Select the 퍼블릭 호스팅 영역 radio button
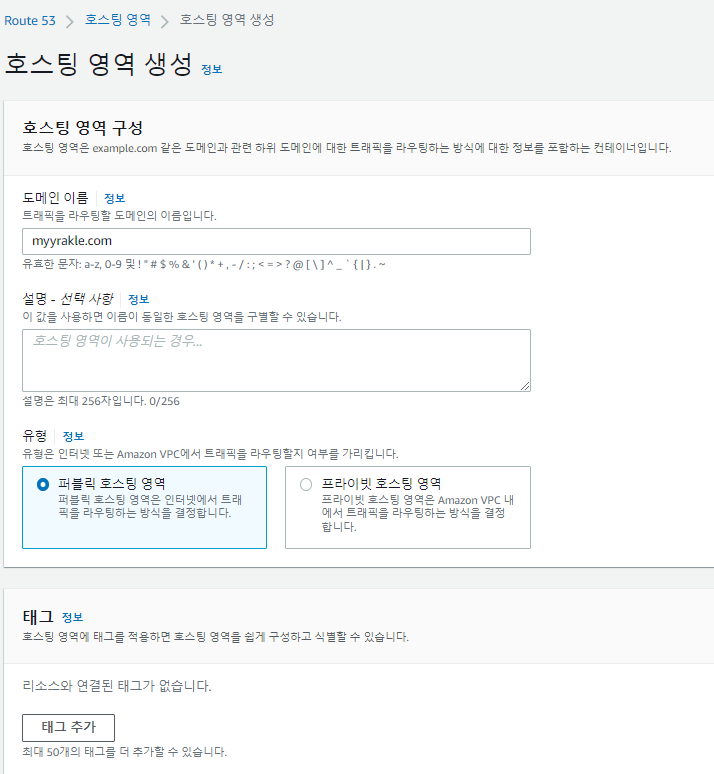 (x=43, y=484)
